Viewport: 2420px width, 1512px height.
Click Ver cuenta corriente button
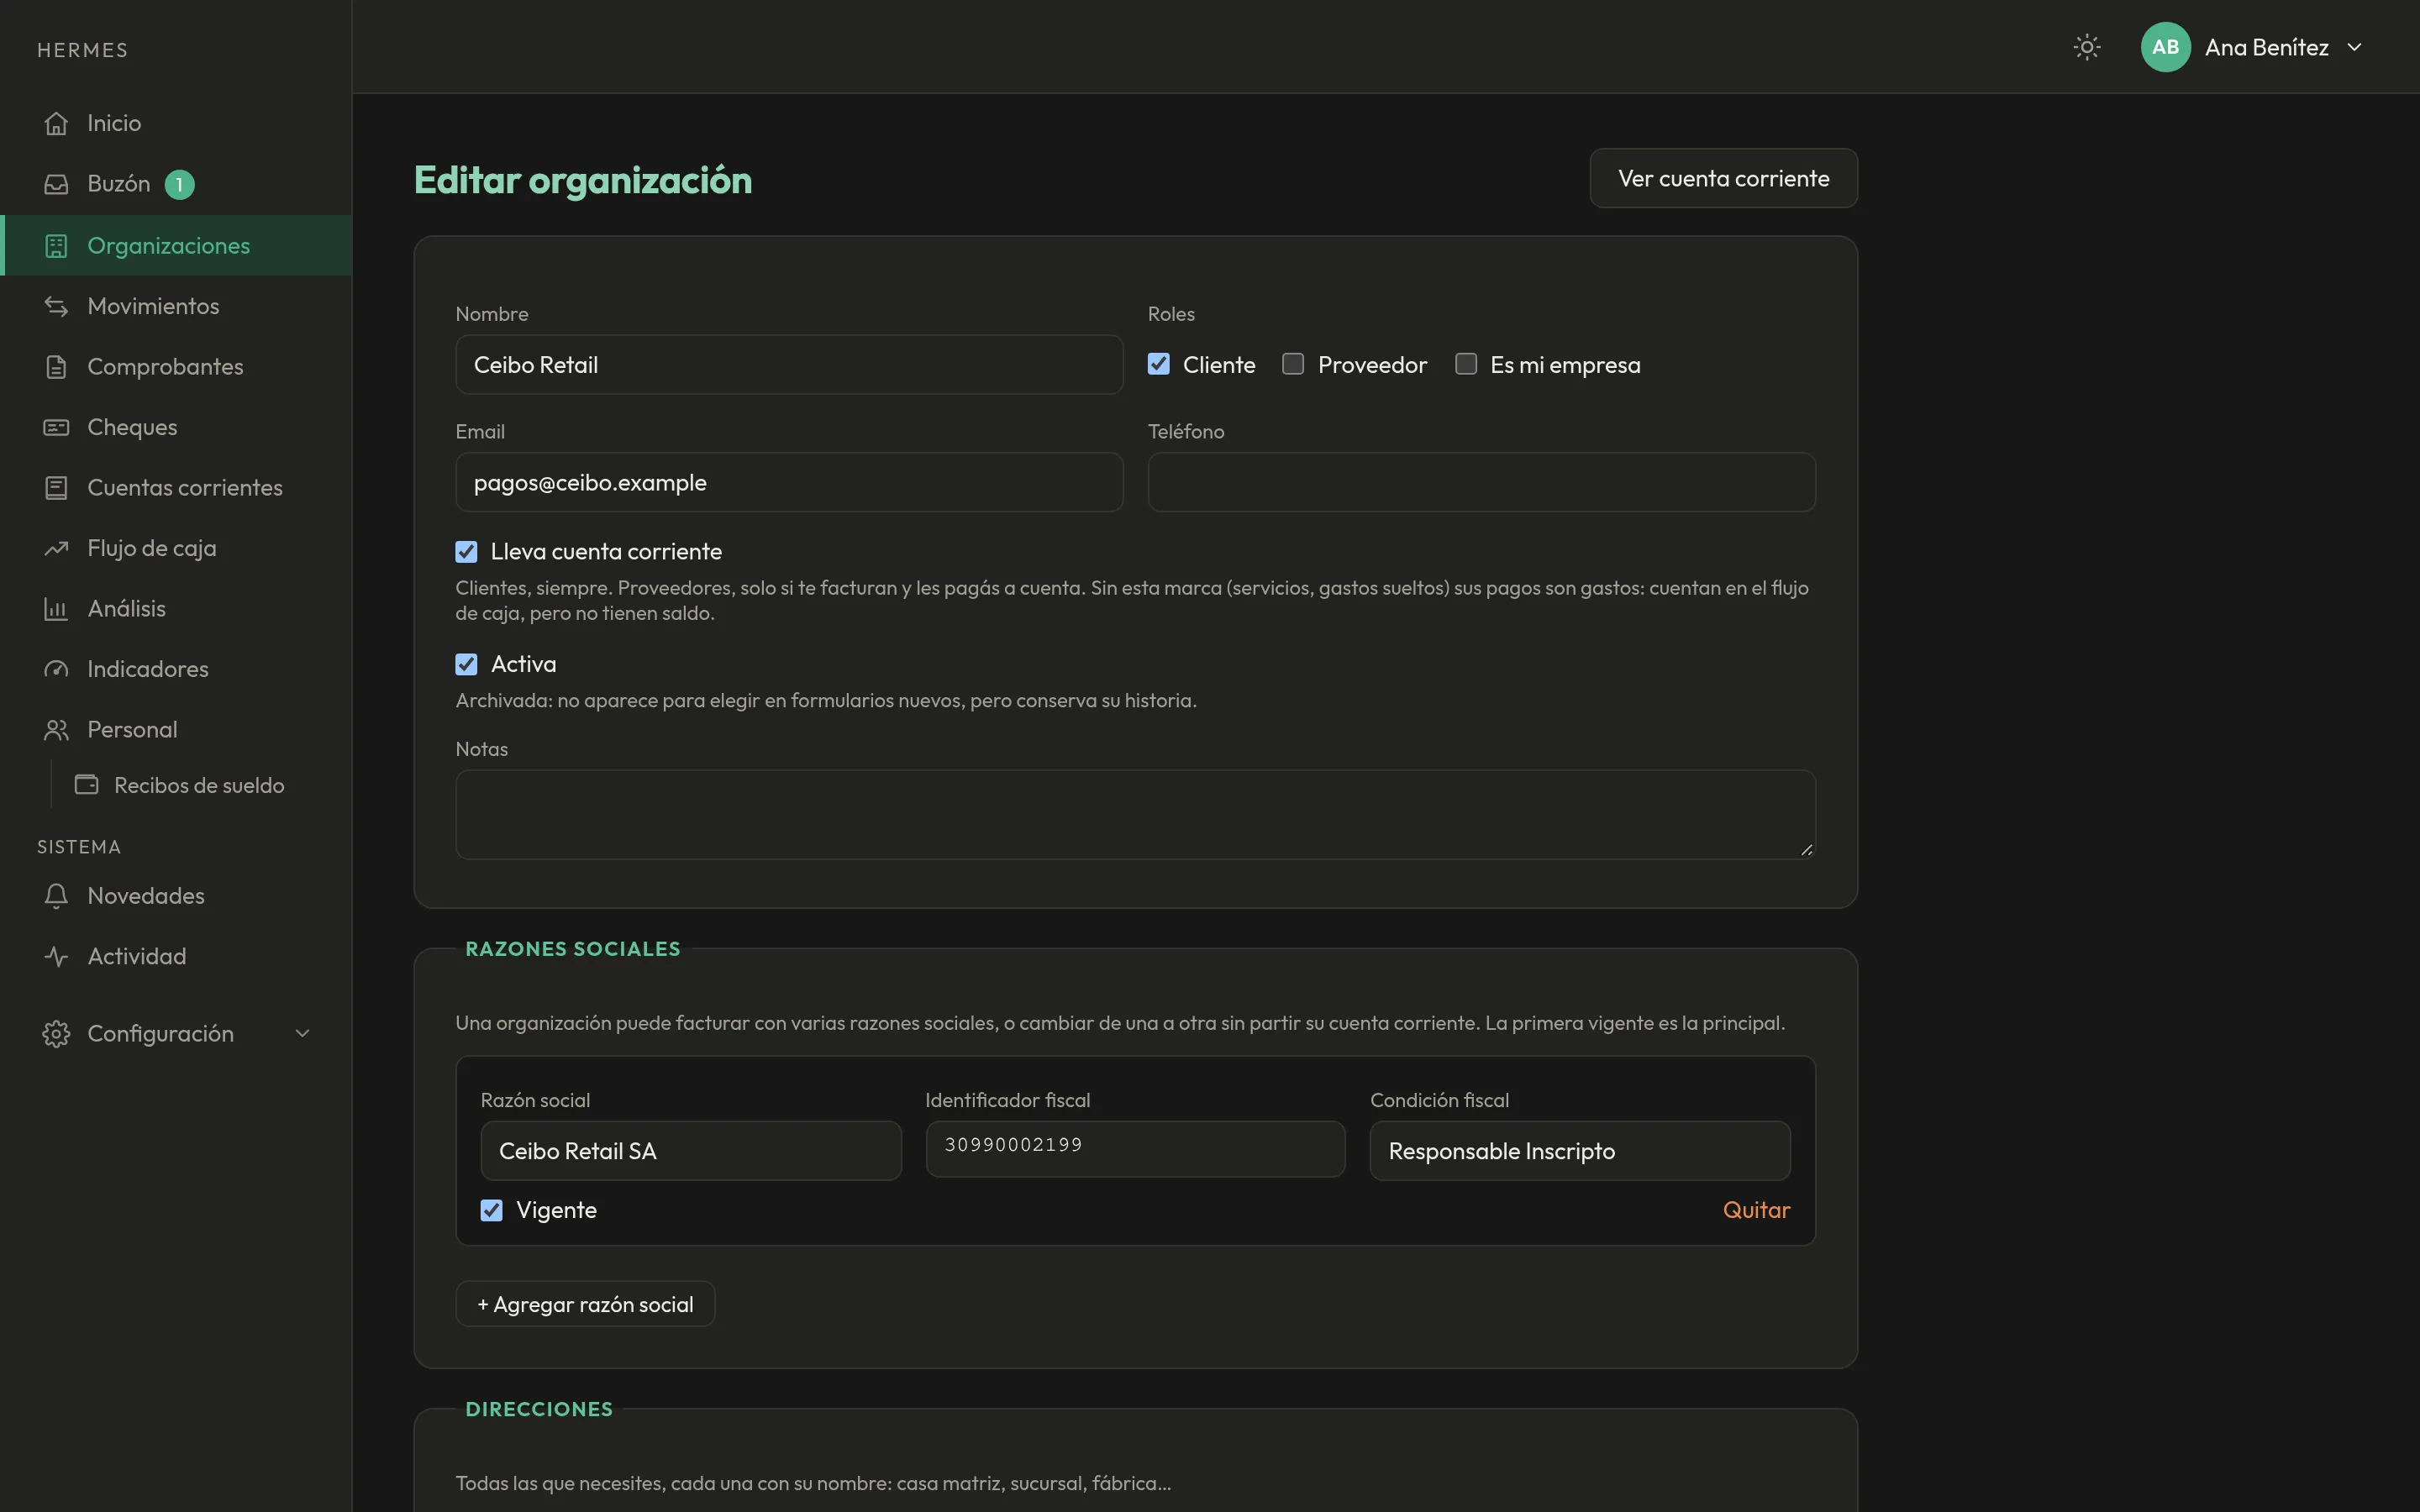coord(1724,178)
